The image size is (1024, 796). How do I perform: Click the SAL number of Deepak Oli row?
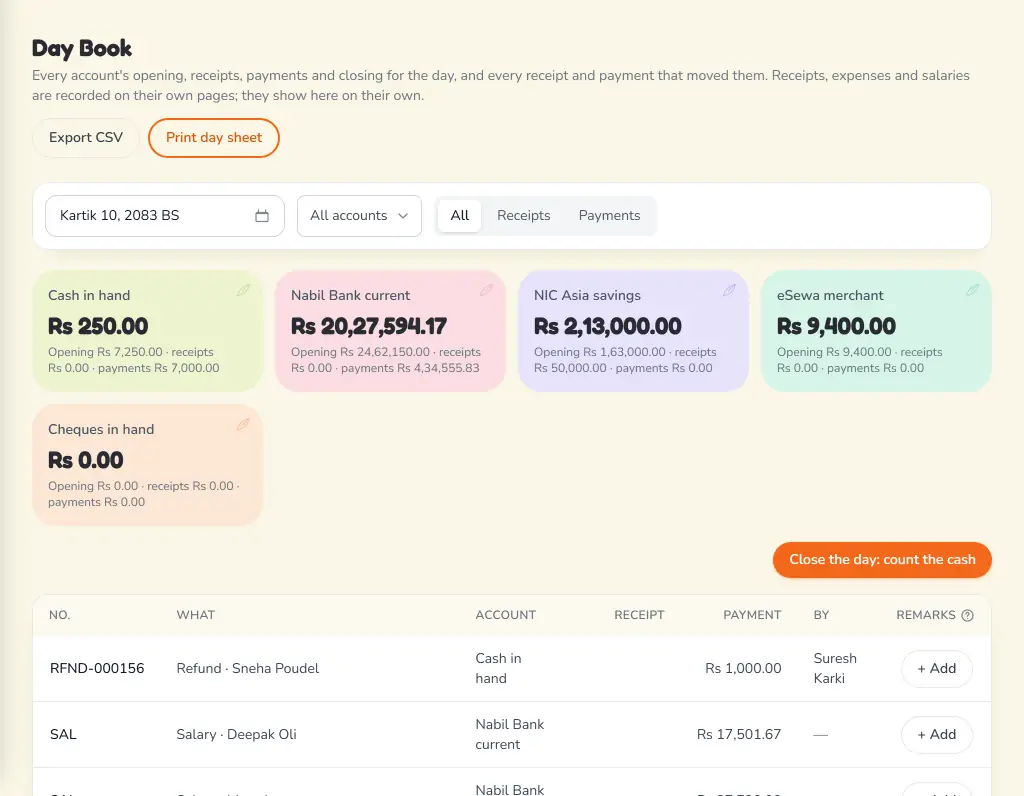(63, 735)
